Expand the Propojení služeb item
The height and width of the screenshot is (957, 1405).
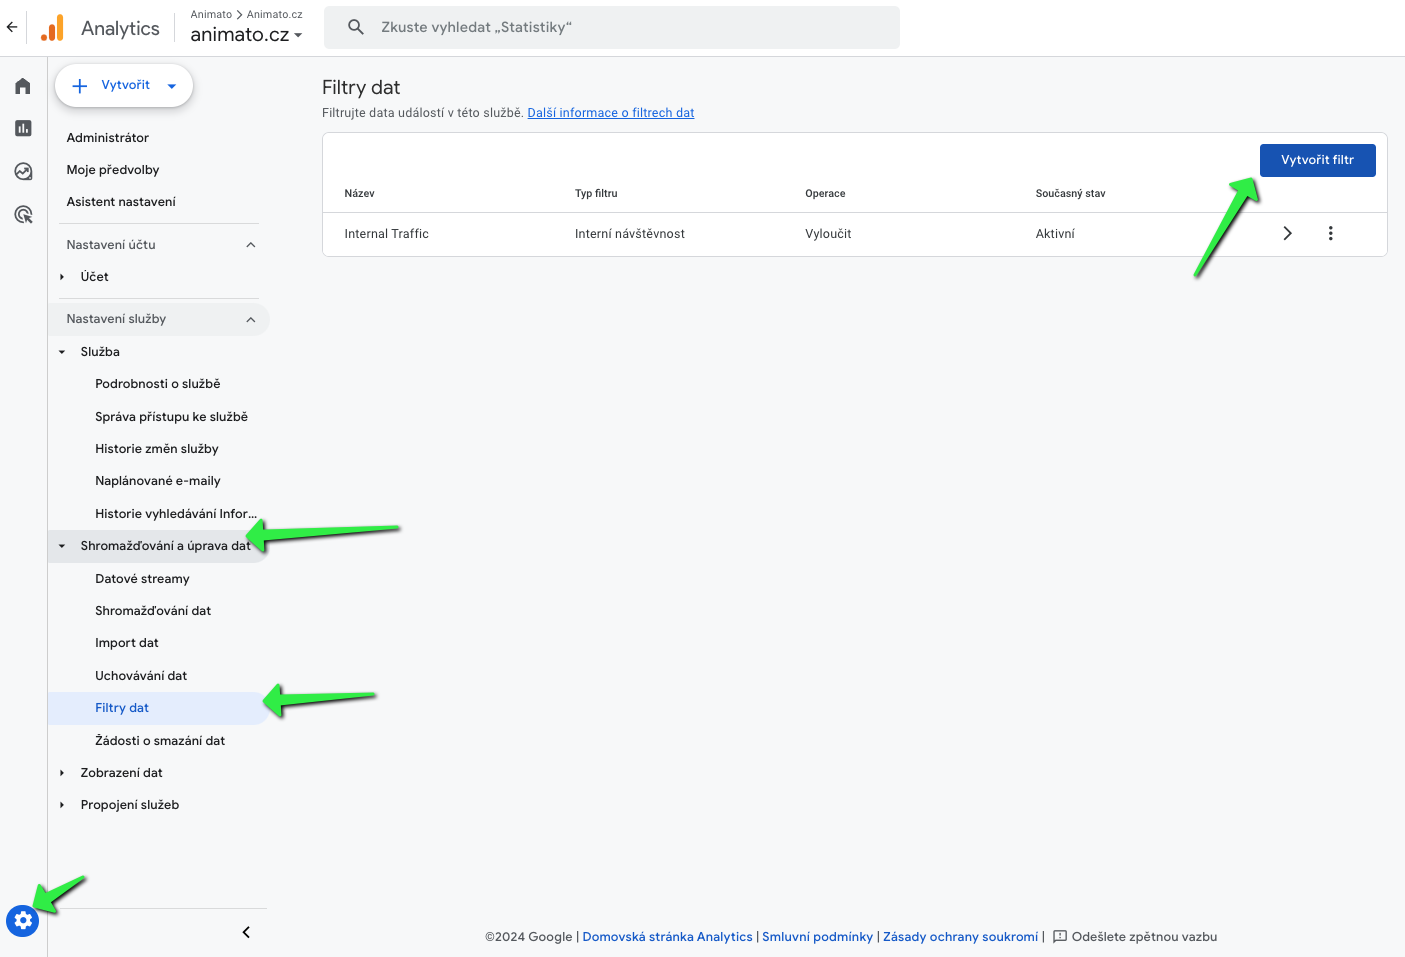tap(62, 805)
